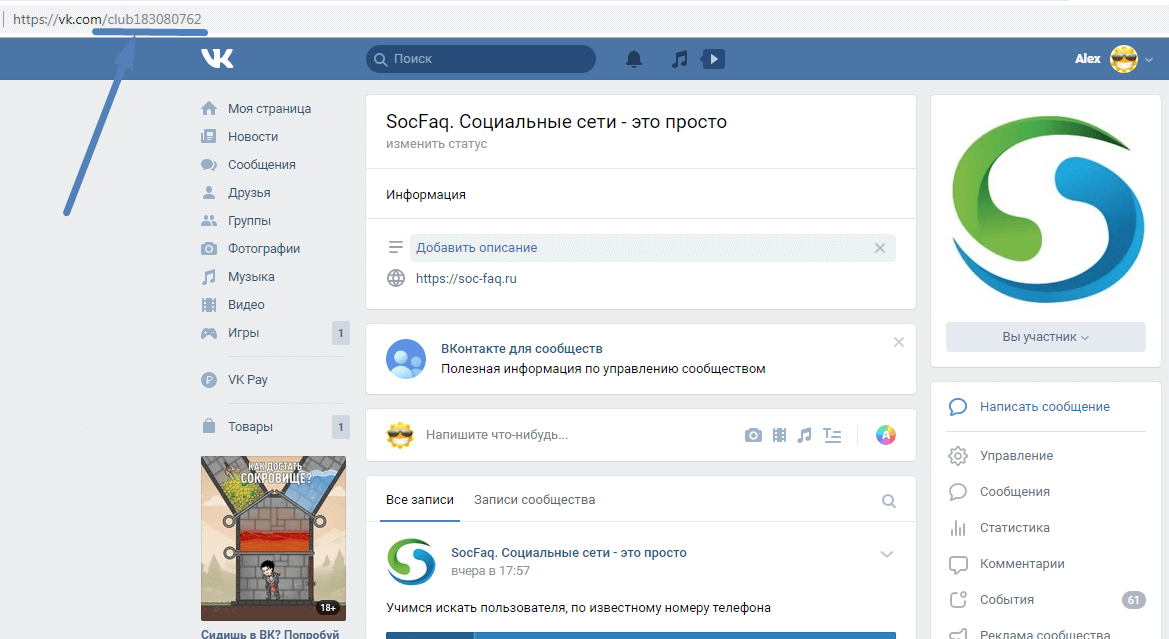Screen dimensions: 1169x639
Task: Attach a video with the film icon
Action: [779, 435]
